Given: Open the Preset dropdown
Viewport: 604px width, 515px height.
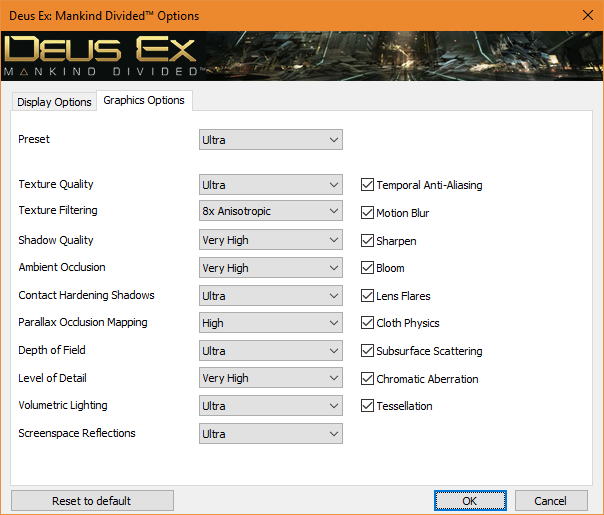Looking at the screenshot, I should (x=271, y=139).
